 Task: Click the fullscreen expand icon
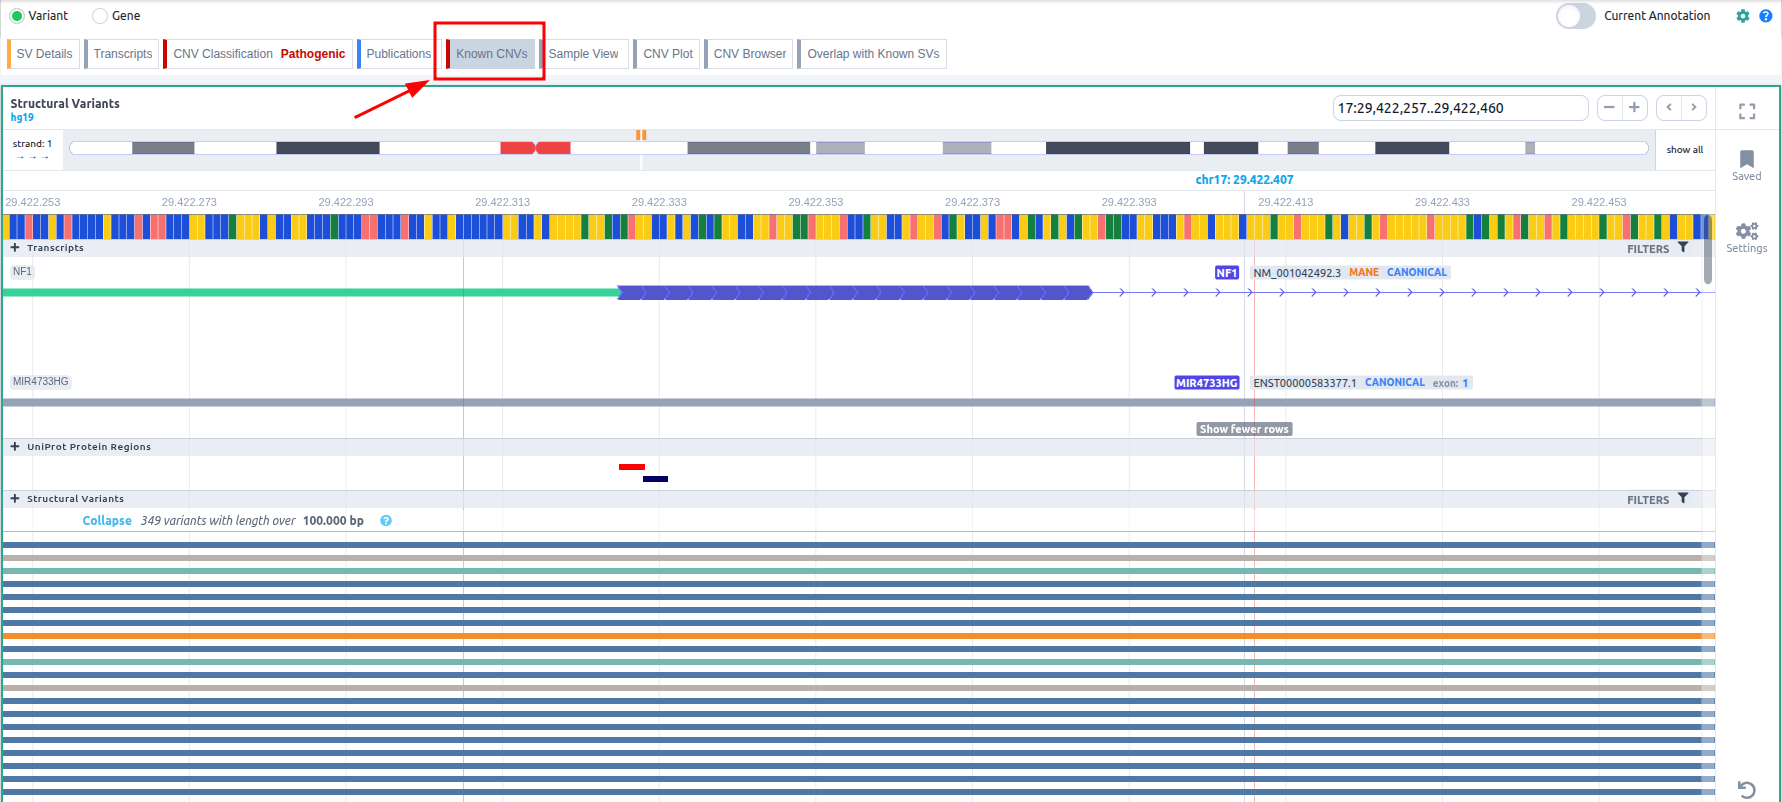[x=1746, y=111]
